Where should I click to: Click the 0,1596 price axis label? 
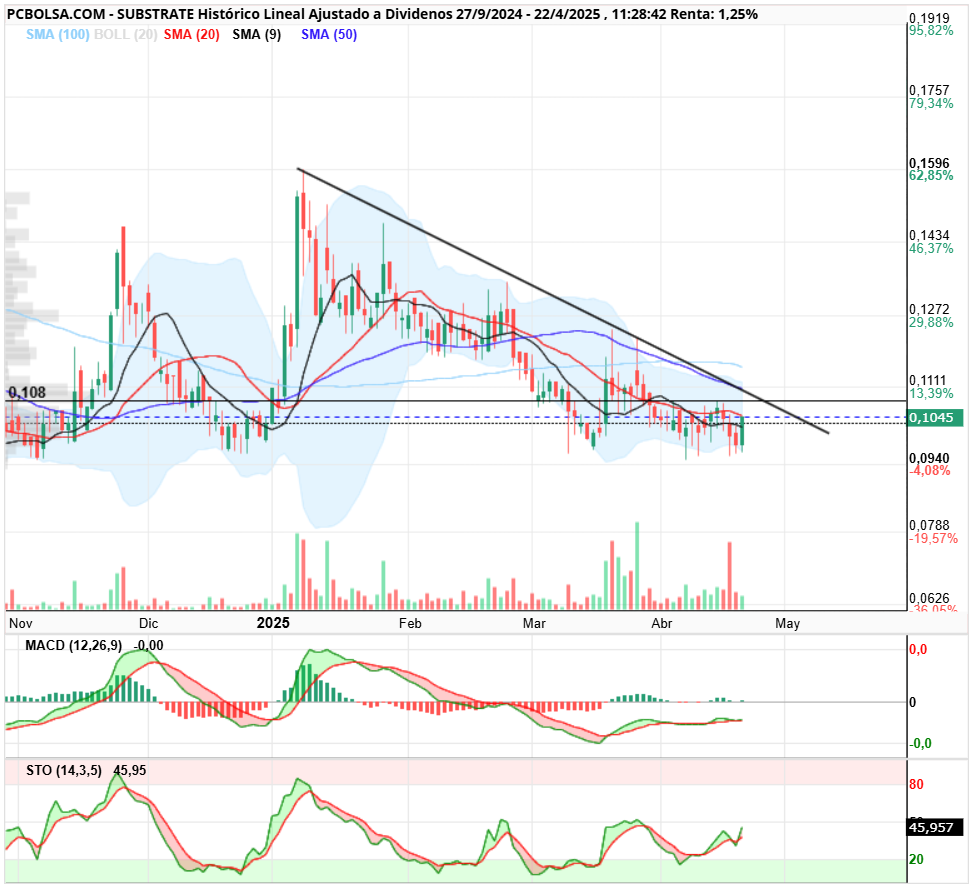930,163
